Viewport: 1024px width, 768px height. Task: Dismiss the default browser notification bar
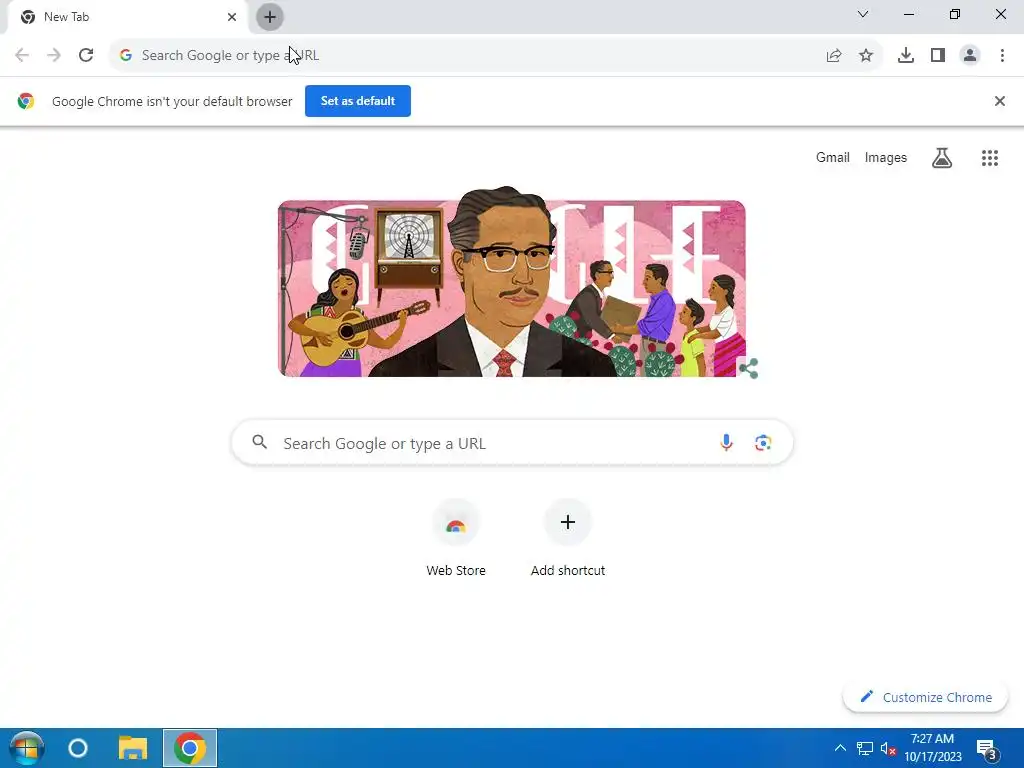pyautogui.click(x=999, y=101)
